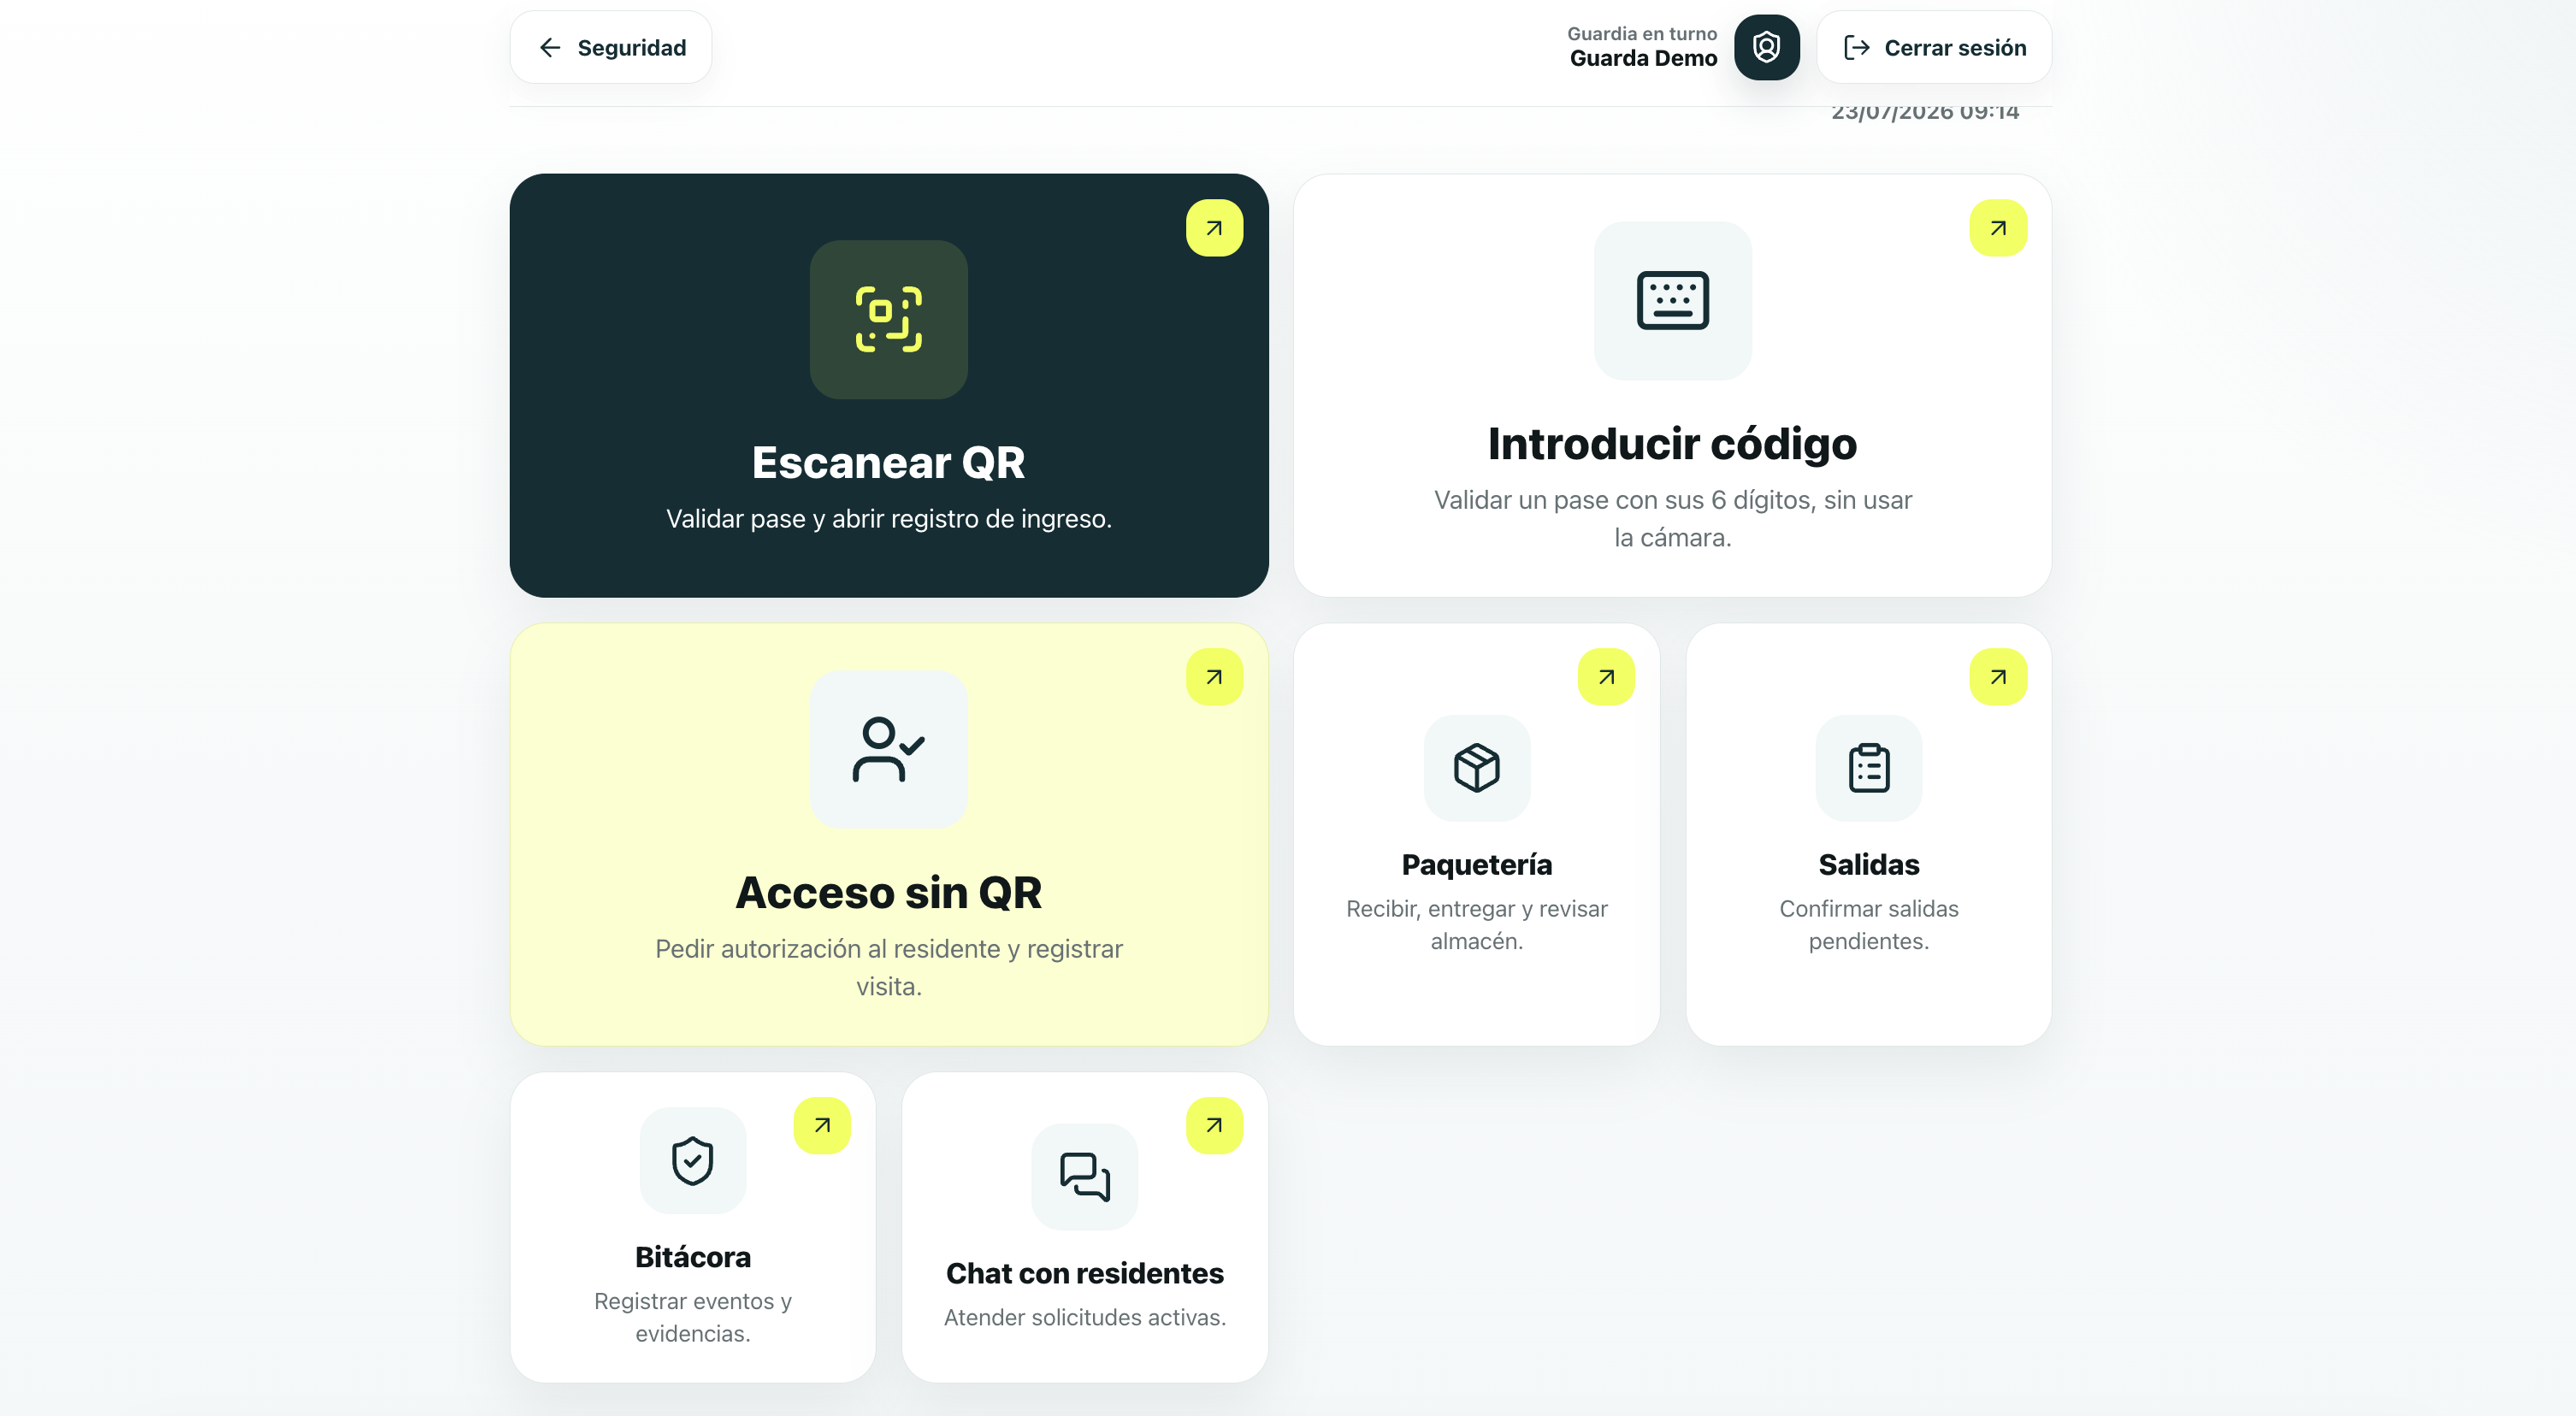The width and height of the screenshot is (2576, 1416).
Task: Click the user-check icon in Acceso sin QR
Action: 888,749
